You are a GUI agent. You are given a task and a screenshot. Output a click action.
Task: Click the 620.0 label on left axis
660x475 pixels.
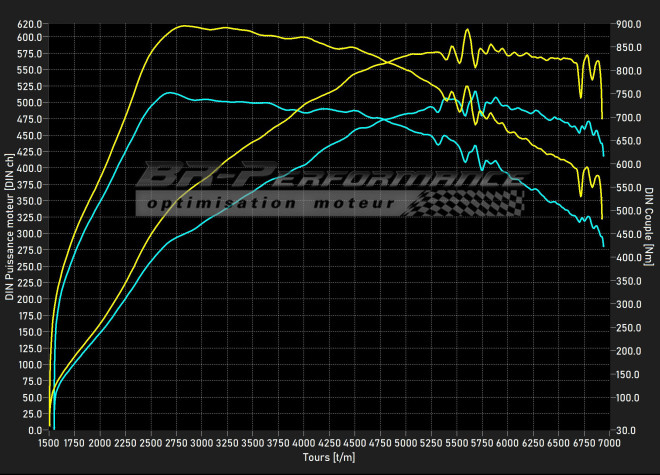[30, 24]
